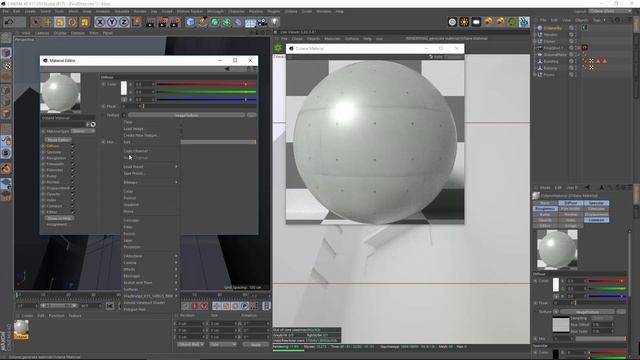The height and width of the screenshot is (360, 640).
Task: Click the coordinate system icon
Action: tap(136, 22)
